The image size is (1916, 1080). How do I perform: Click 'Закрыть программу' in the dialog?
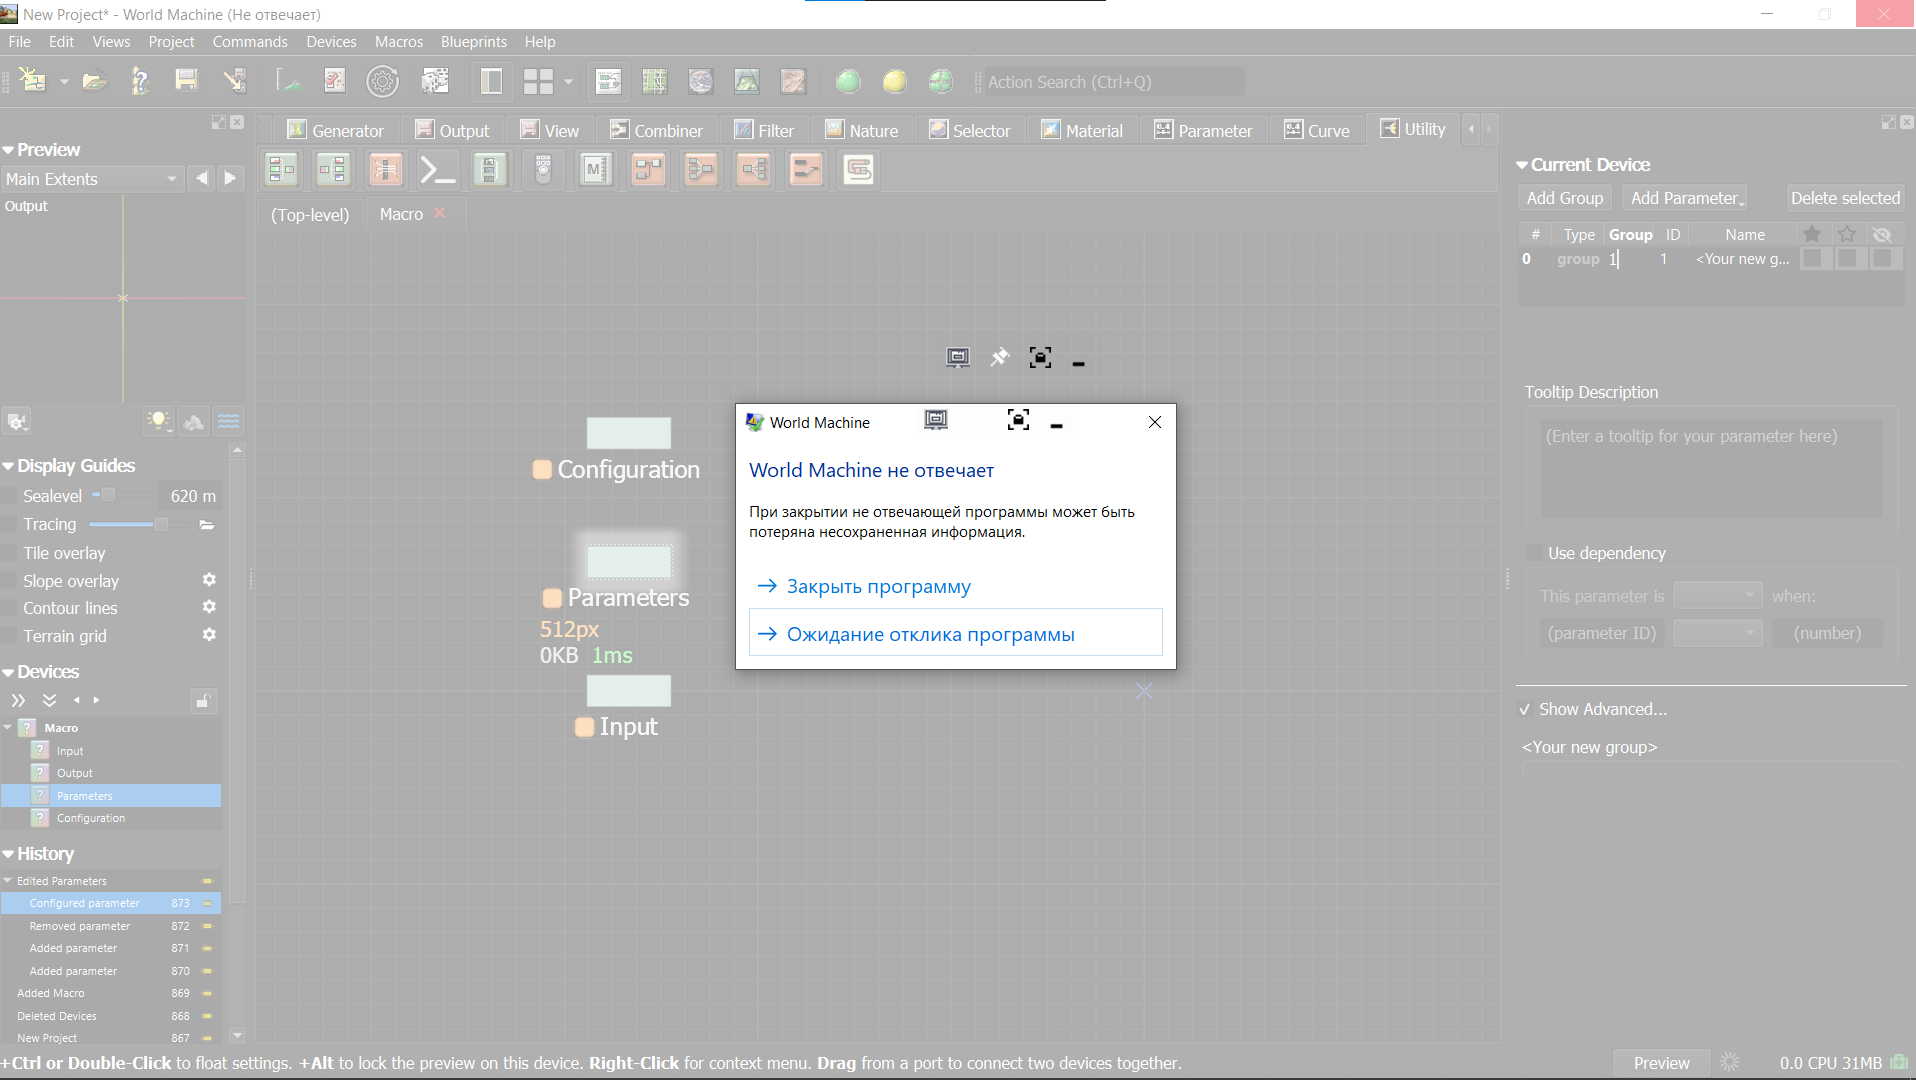[x=878, y=586]
